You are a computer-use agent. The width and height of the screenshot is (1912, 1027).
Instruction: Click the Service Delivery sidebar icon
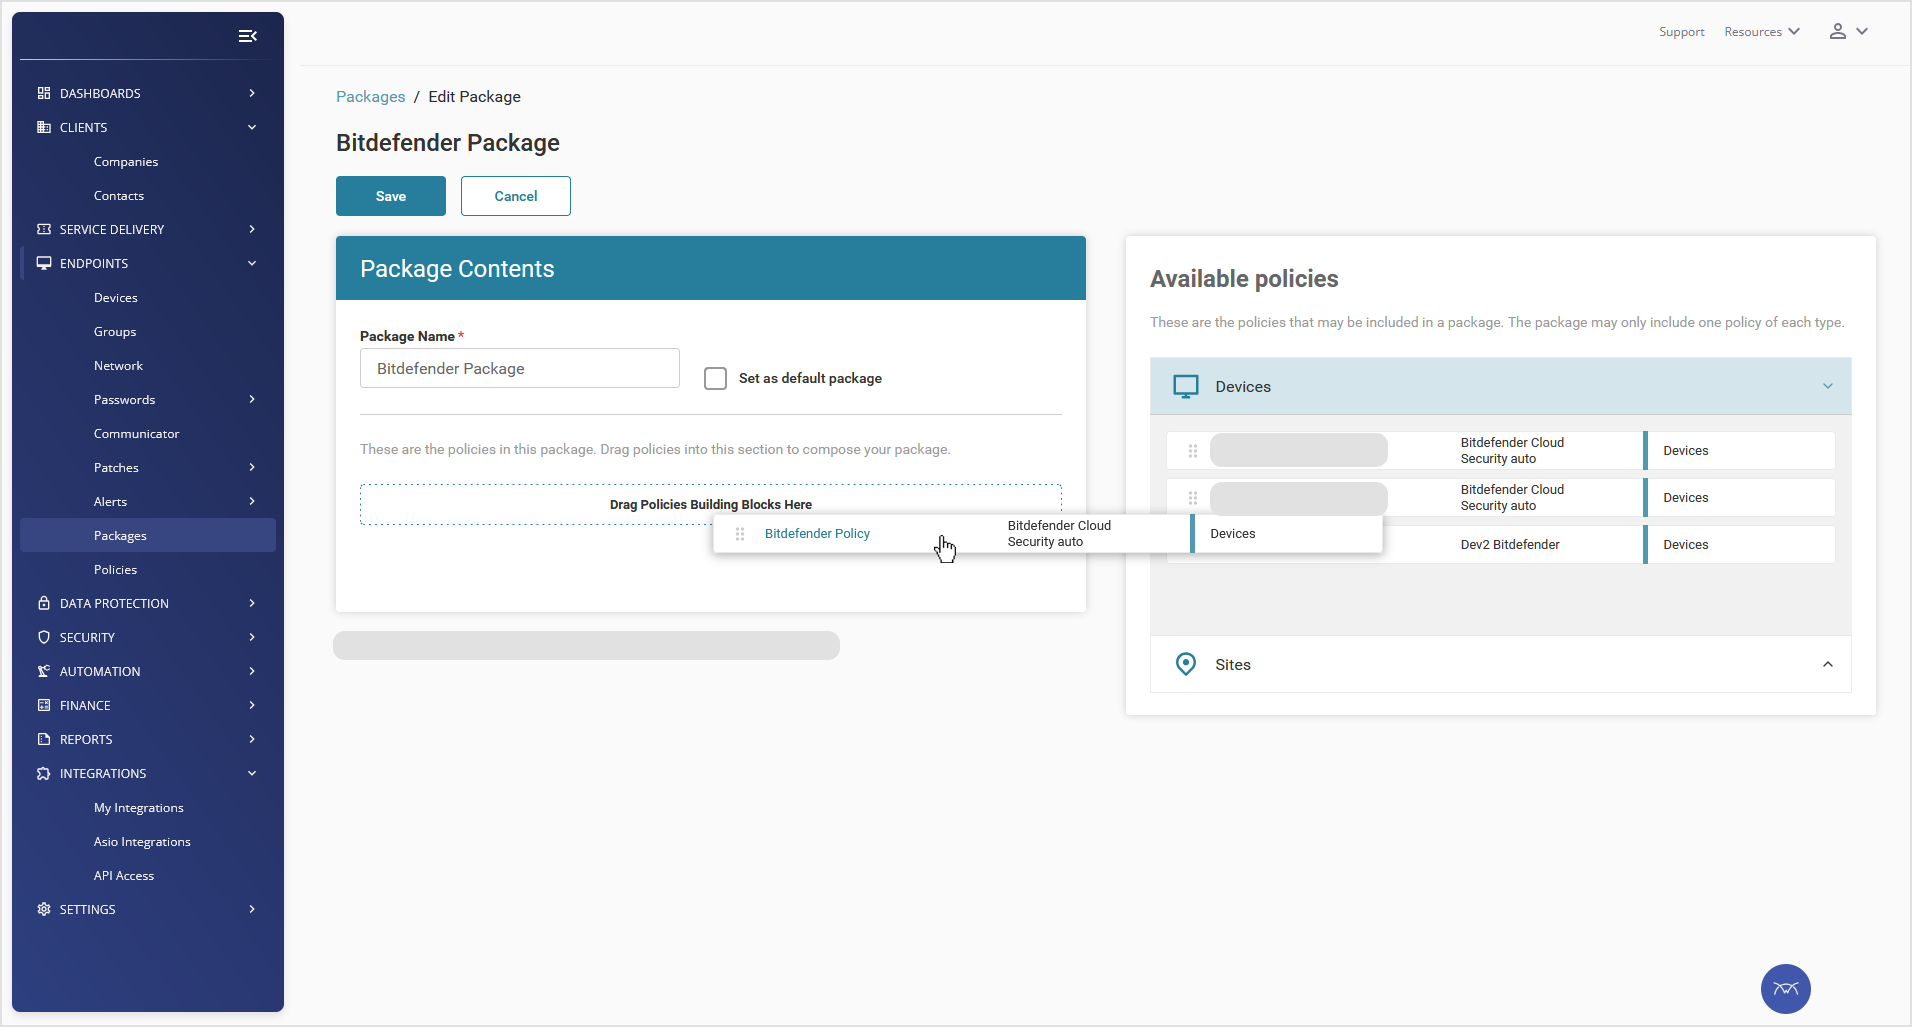tap(44, 229)
